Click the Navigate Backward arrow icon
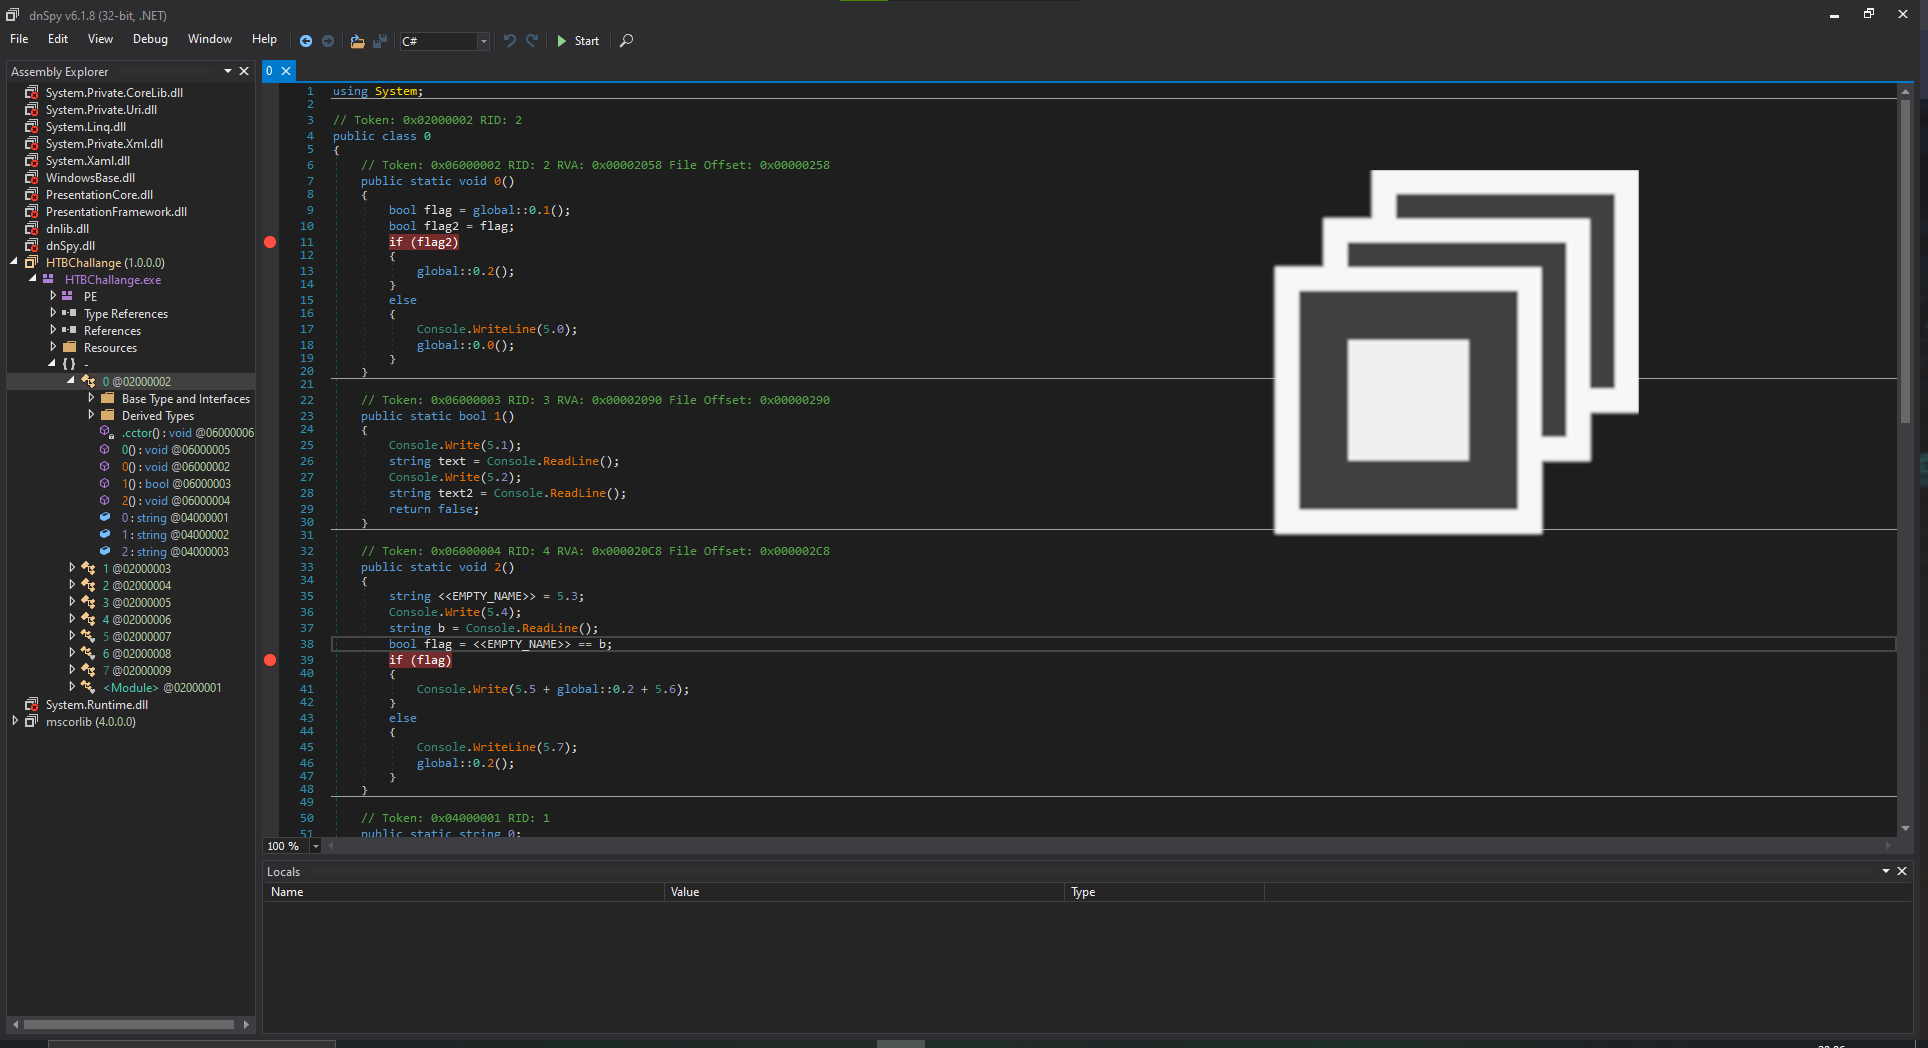This screenshot has width=1928, height=1048. point(306,41)
